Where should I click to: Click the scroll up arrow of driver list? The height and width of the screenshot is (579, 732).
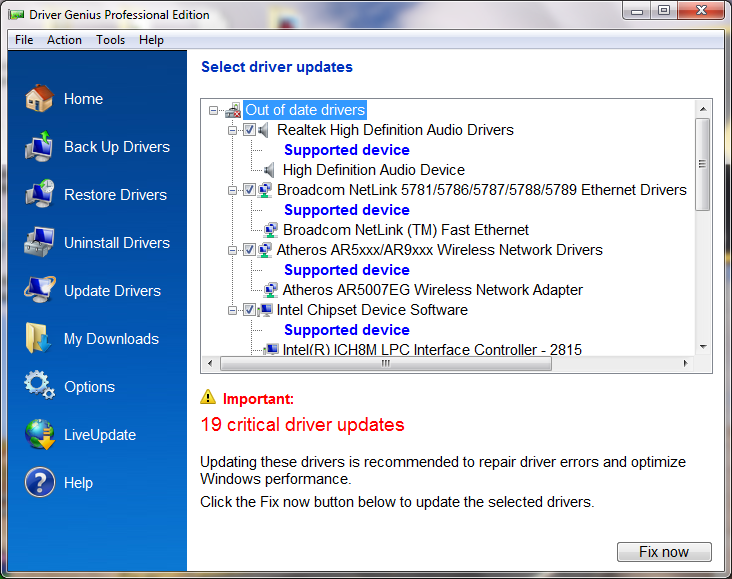pyautogui.click(x=703, y=109)
